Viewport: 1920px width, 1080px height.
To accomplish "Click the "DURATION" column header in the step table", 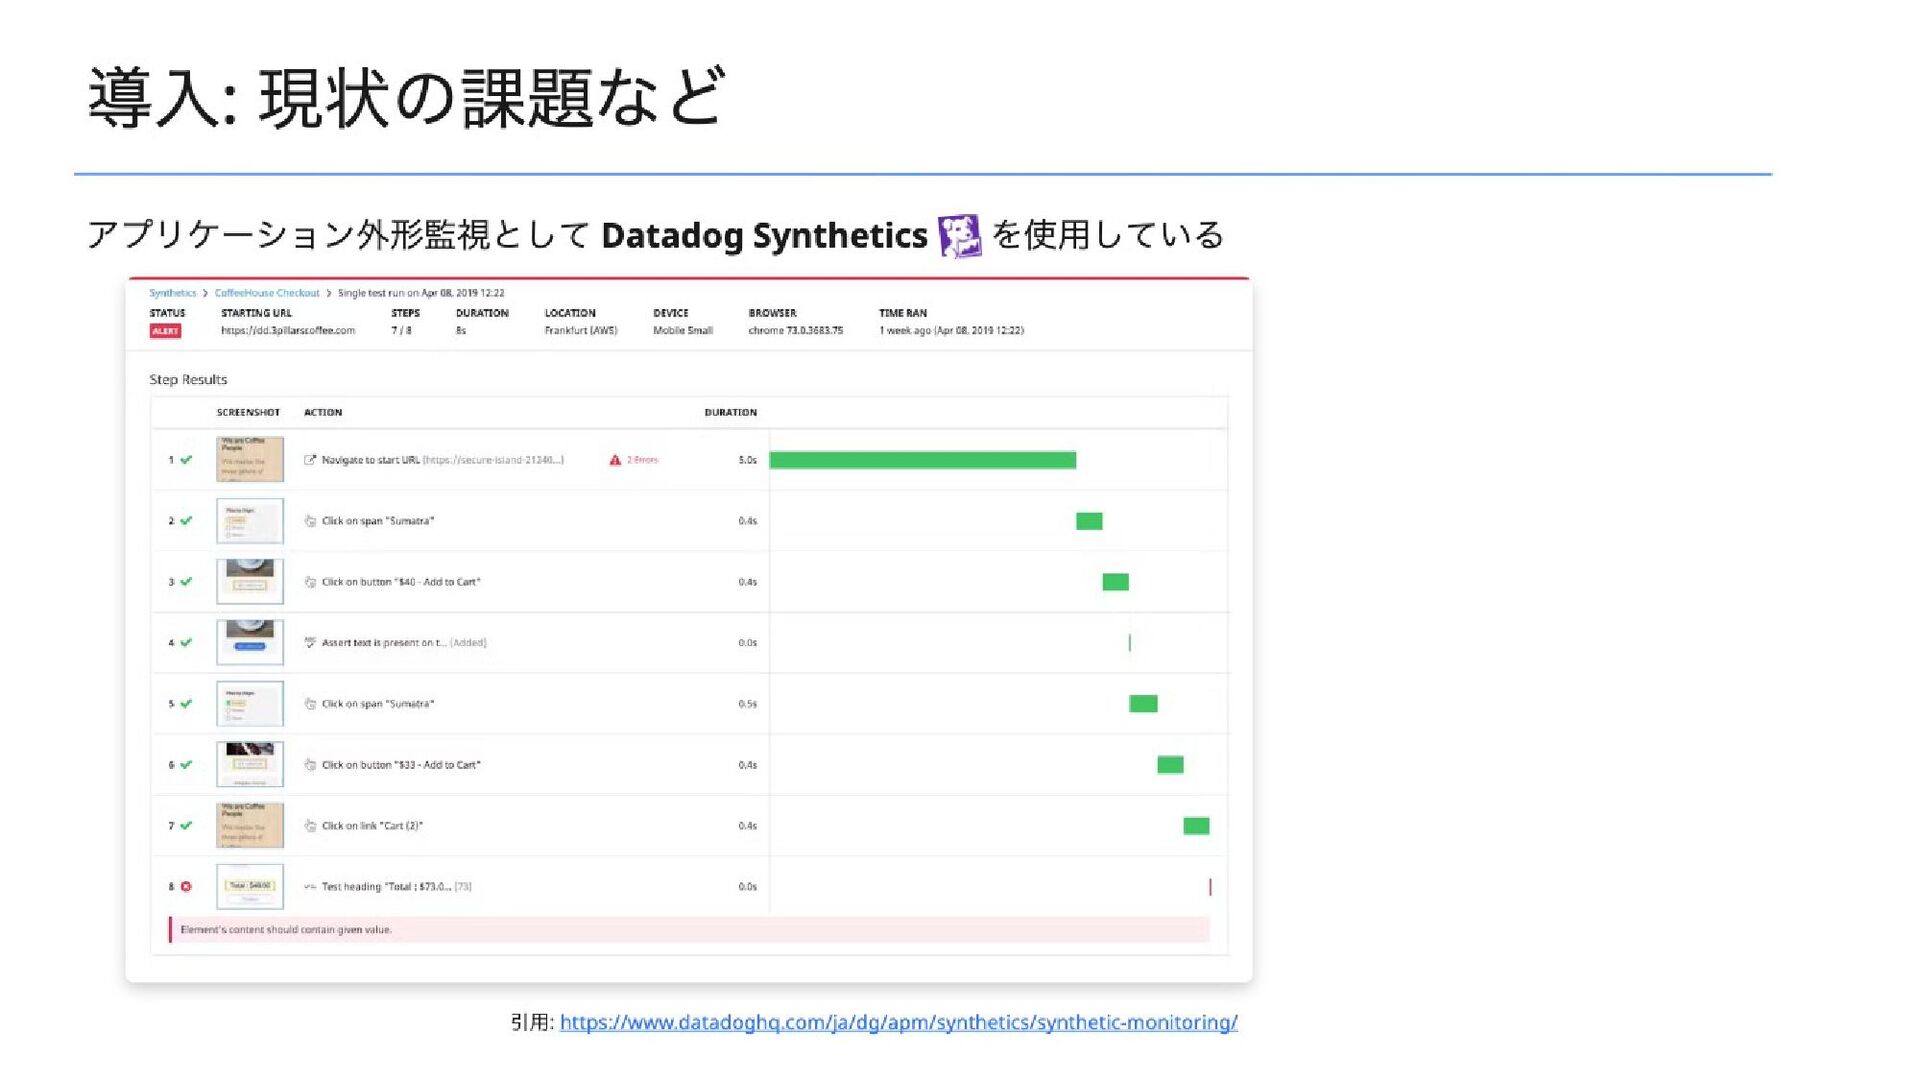I will (731, 412).
